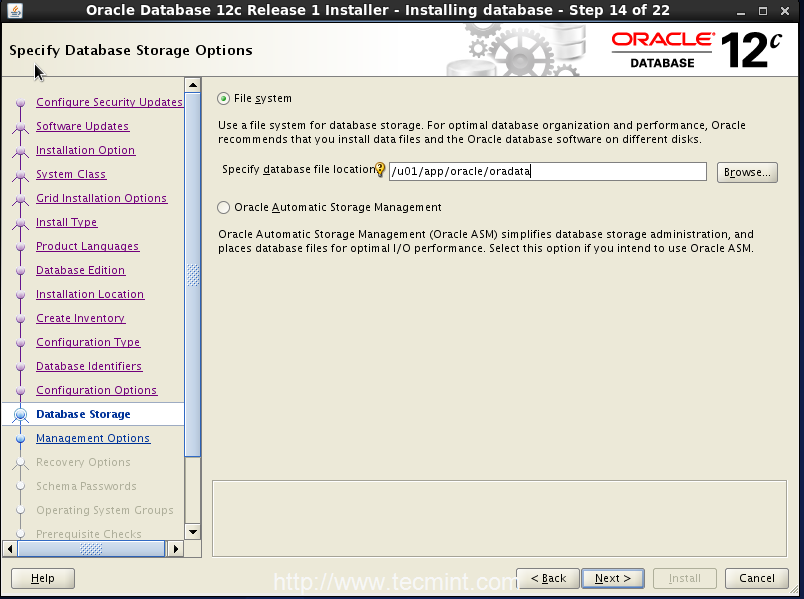Open the Configuration Type step
The image size is (804, 599).
pos(88,342)
